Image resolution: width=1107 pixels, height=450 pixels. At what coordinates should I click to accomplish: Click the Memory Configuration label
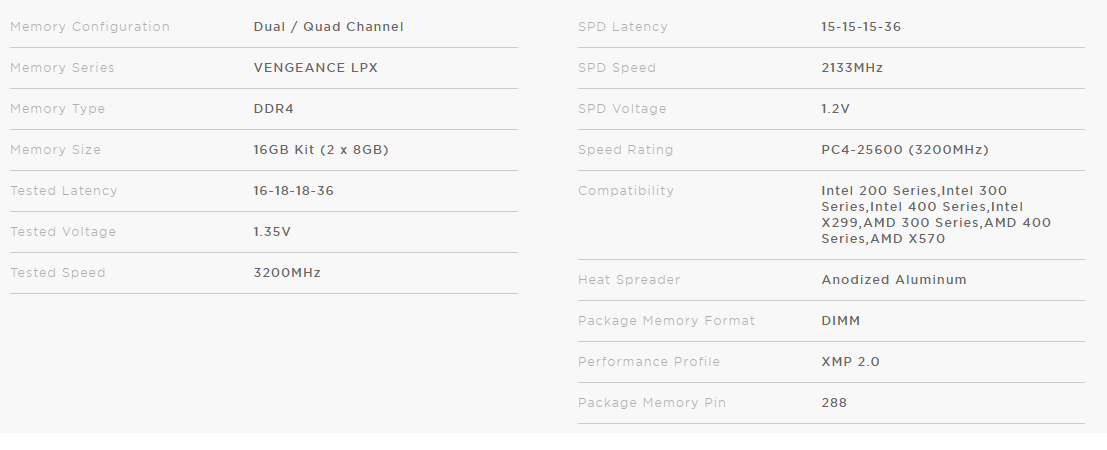coord(90,27)
